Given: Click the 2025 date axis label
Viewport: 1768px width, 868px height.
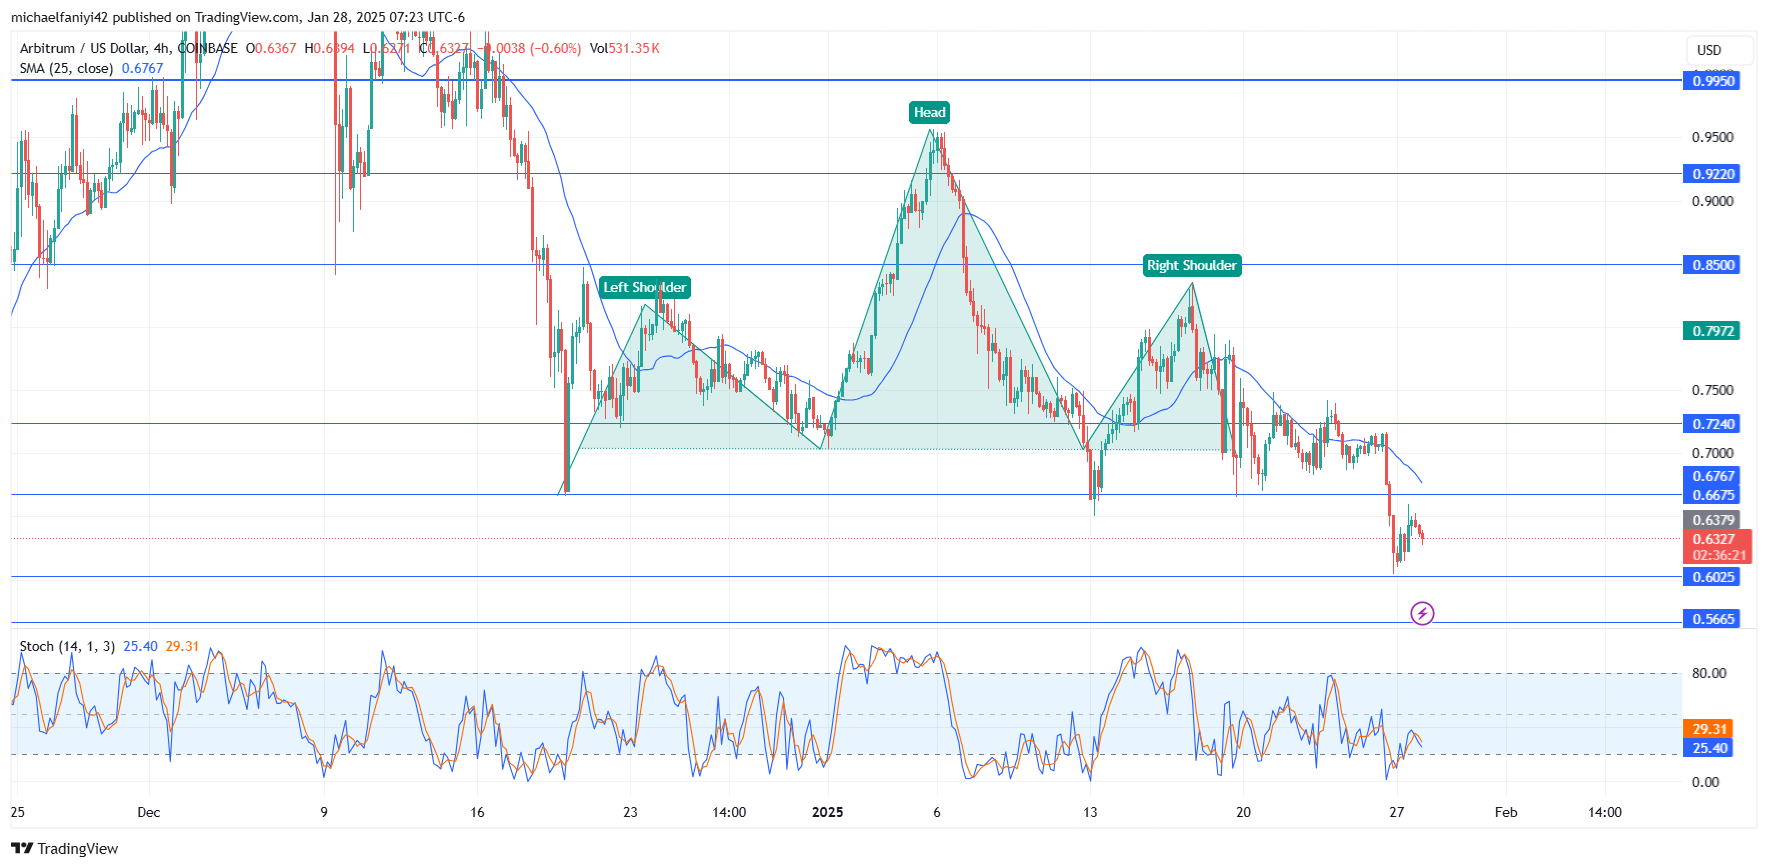Looking at the screenshot, I should click(828, 812).
